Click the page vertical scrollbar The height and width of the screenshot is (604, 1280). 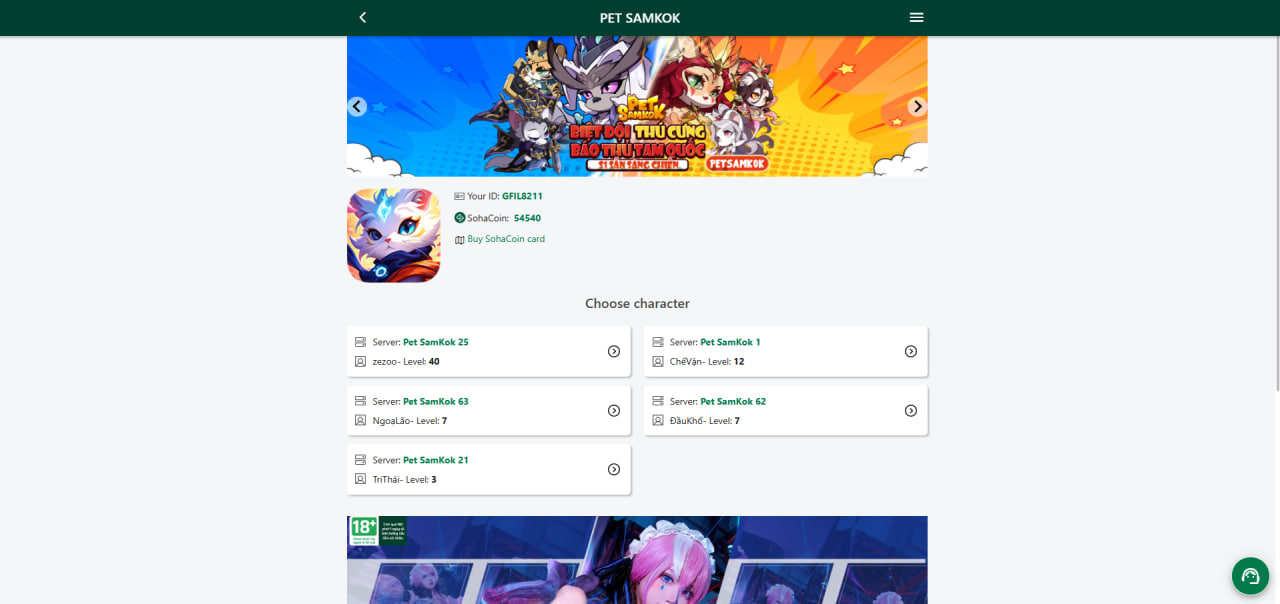point(1276,215)
